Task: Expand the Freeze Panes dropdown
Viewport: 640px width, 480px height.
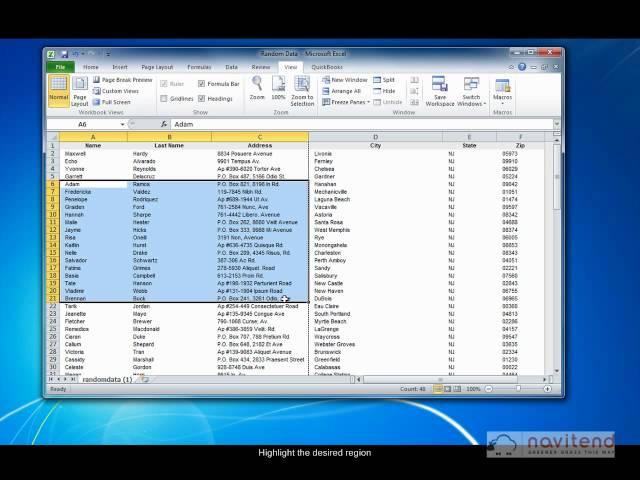Action: click(346, 102)
